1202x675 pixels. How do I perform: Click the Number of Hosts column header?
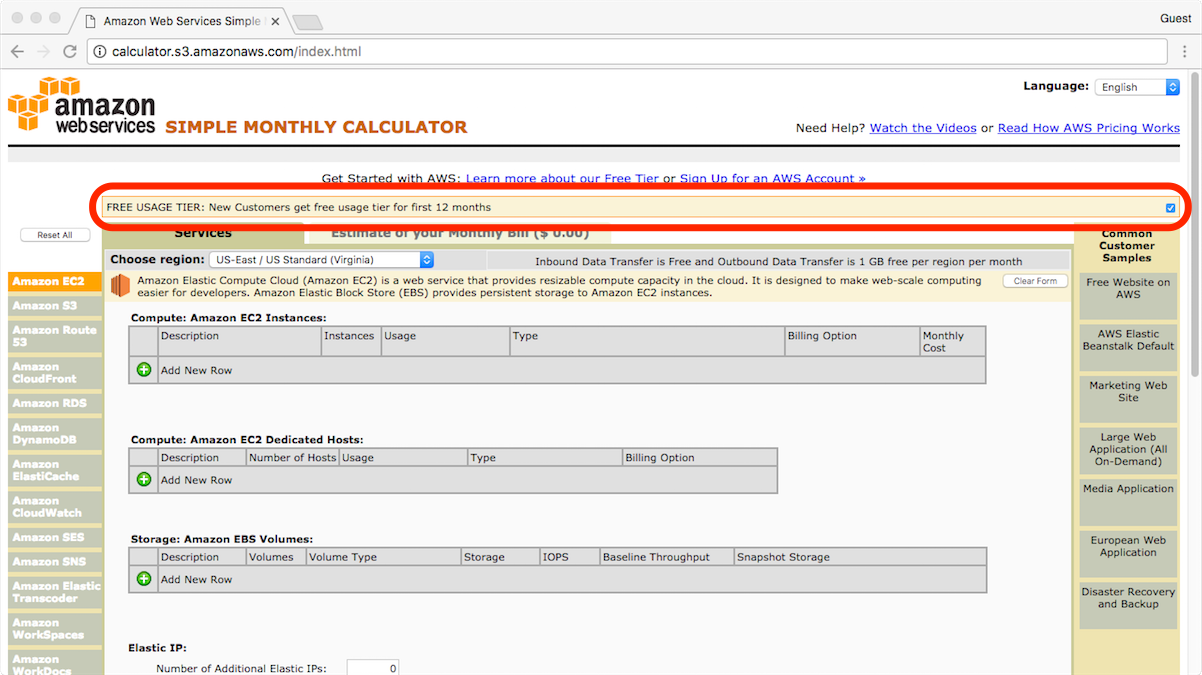click(293, 458)
